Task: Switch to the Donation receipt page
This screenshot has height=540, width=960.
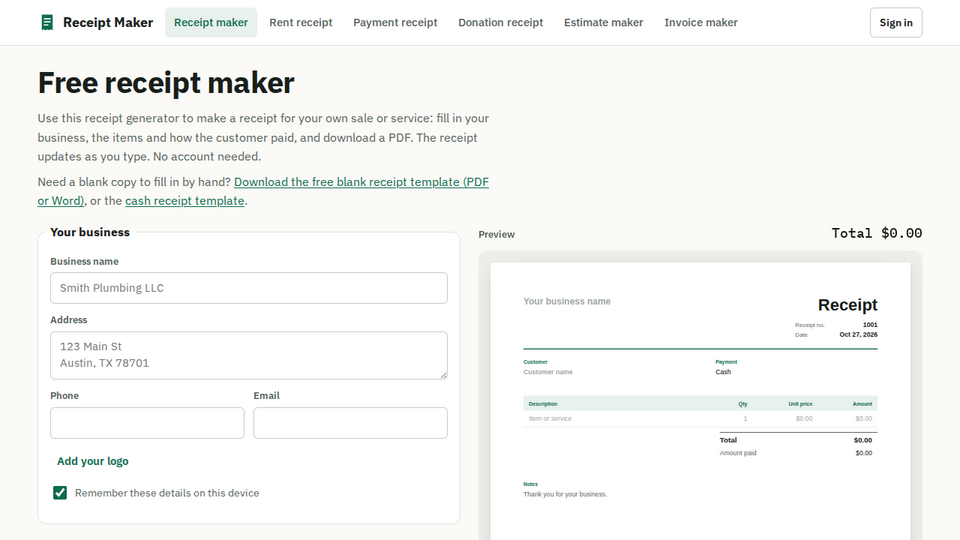Action: tap(500, 23)
